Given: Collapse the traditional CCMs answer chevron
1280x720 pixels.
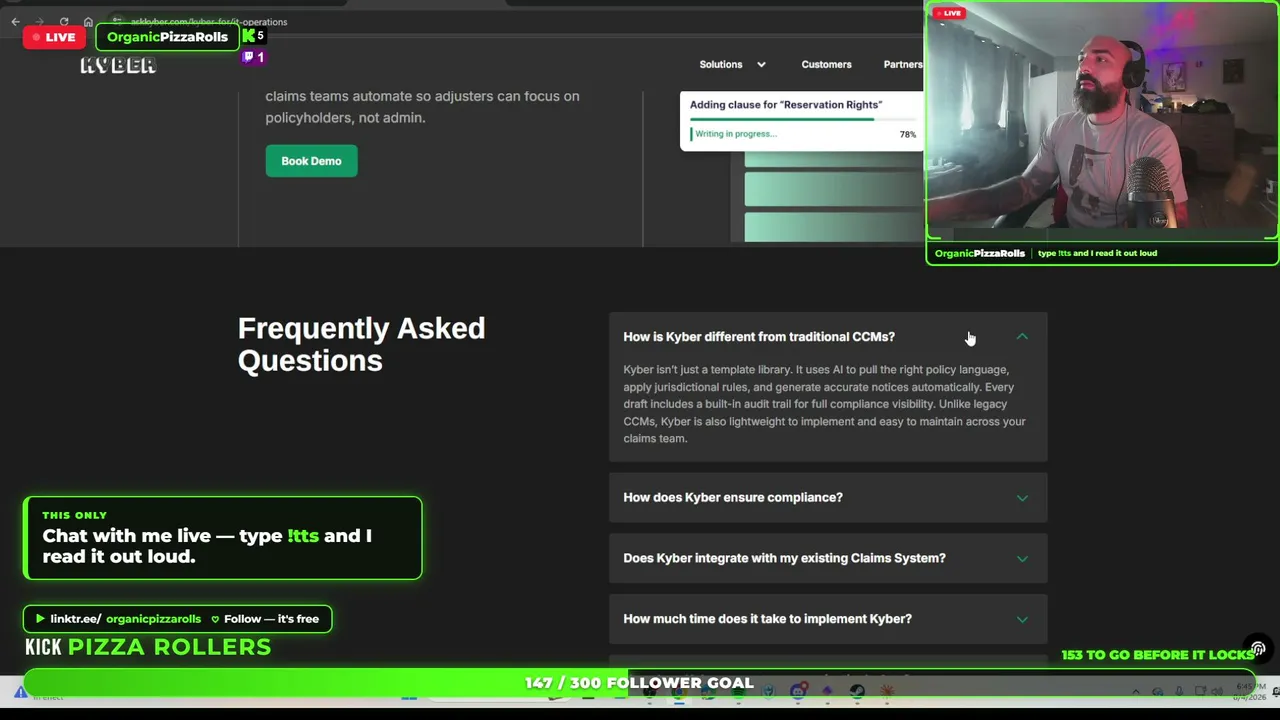Looking at the screenshot, I should click(x=1022, y=337).
